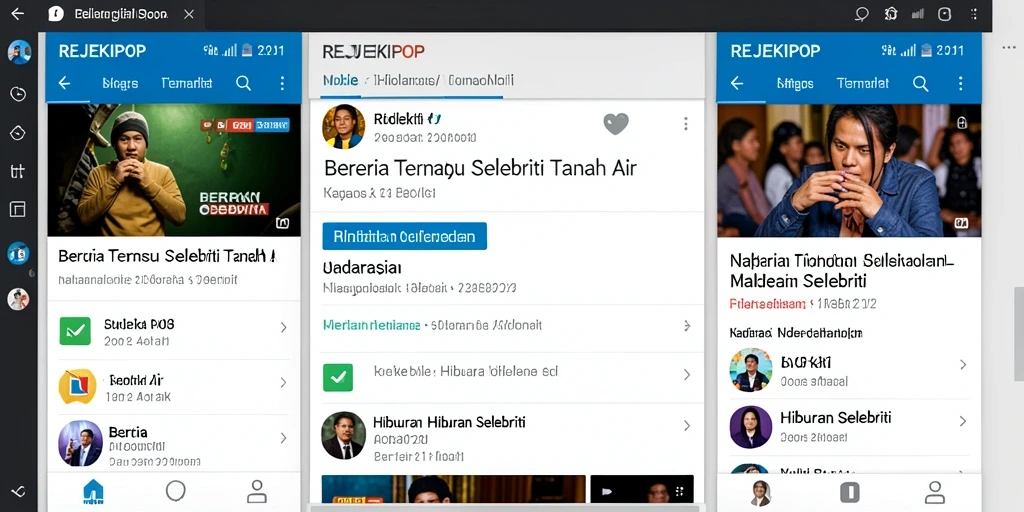
Task: Like the post with the heart icon
Action: 615,123
